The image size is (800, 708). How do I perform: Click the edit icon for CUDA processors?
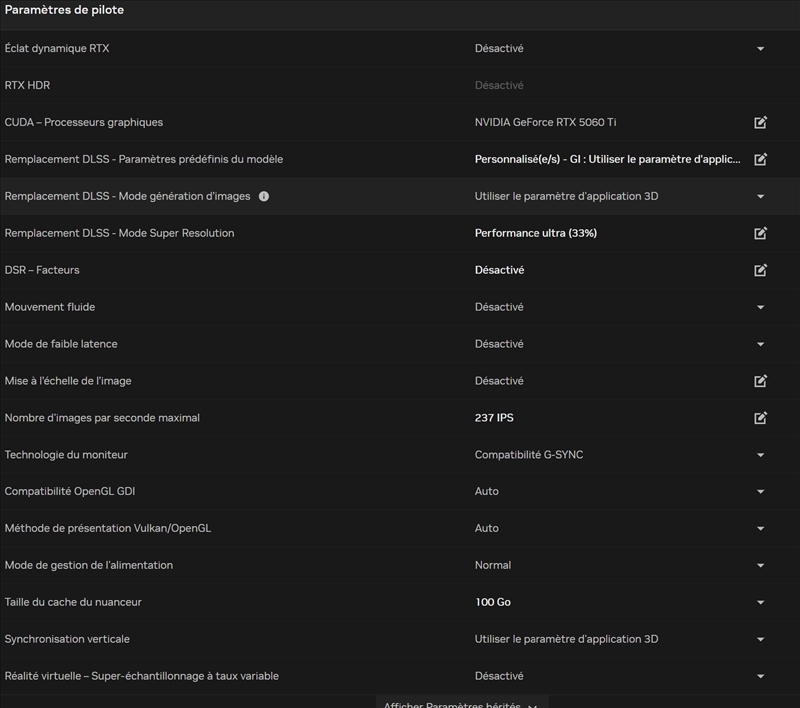(x=760, y=123)
